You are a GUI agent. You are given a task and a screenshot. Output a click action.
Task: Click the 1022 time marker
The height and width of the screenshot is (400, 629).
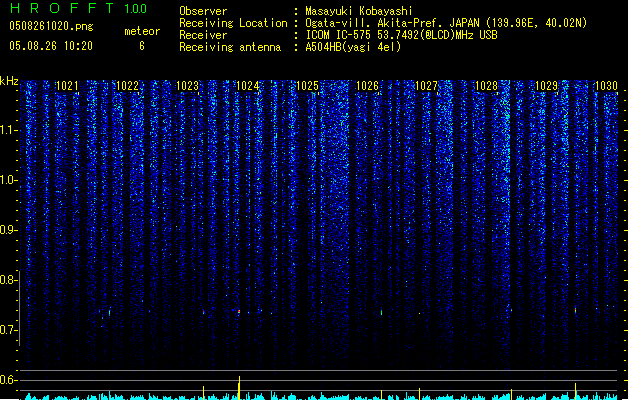point(127,86)
